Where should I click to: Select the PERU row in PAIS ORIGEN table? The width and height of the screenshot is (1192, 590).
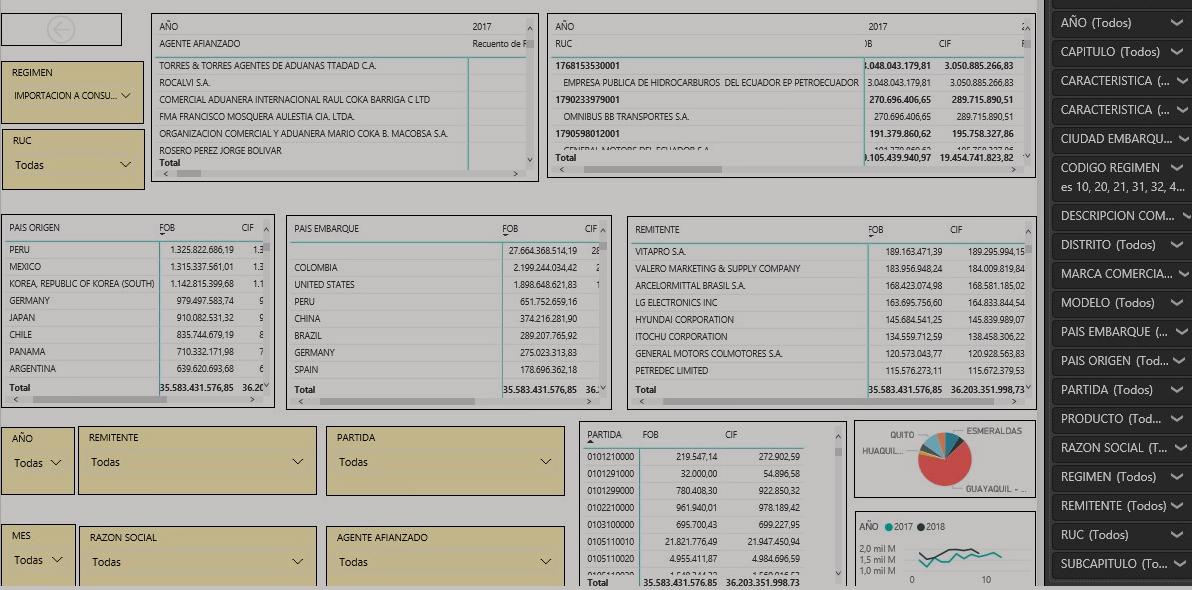[135, 249]
